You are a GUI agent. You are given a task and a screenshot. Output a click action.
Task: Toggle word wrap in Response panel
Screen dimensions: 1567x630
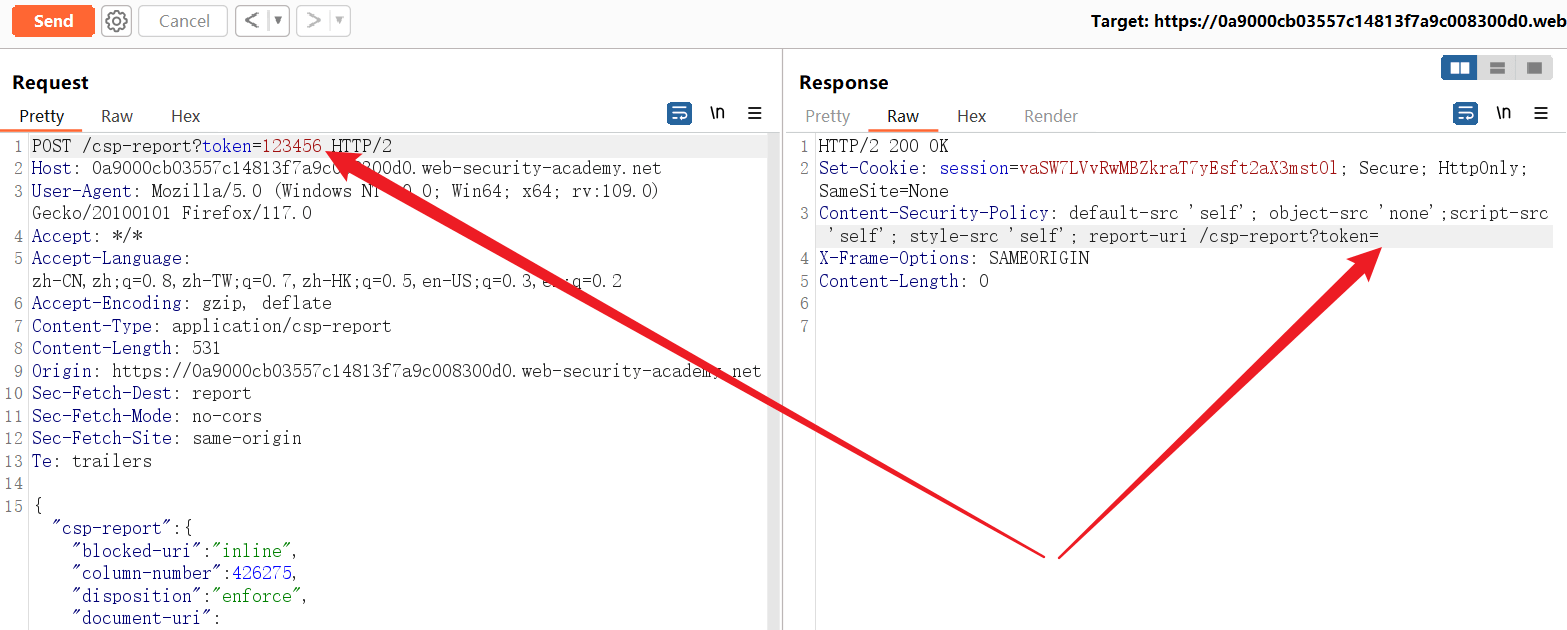pyautogui.click(x=1465, y=114)
